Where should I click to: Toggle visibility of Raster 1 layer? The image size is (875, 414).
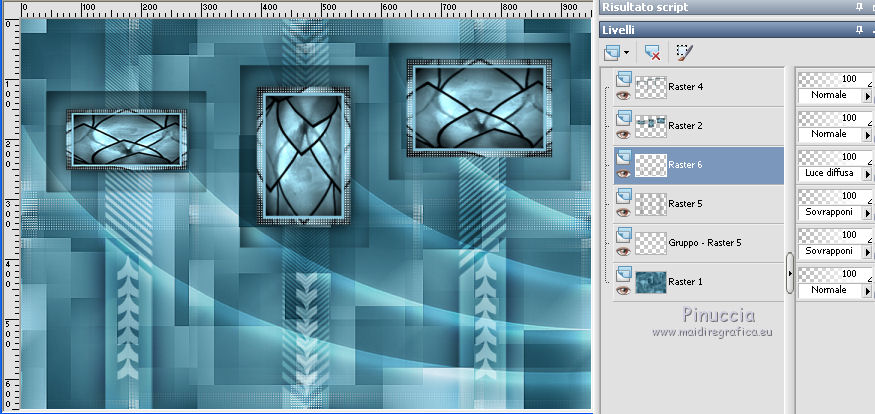(623, 291)
